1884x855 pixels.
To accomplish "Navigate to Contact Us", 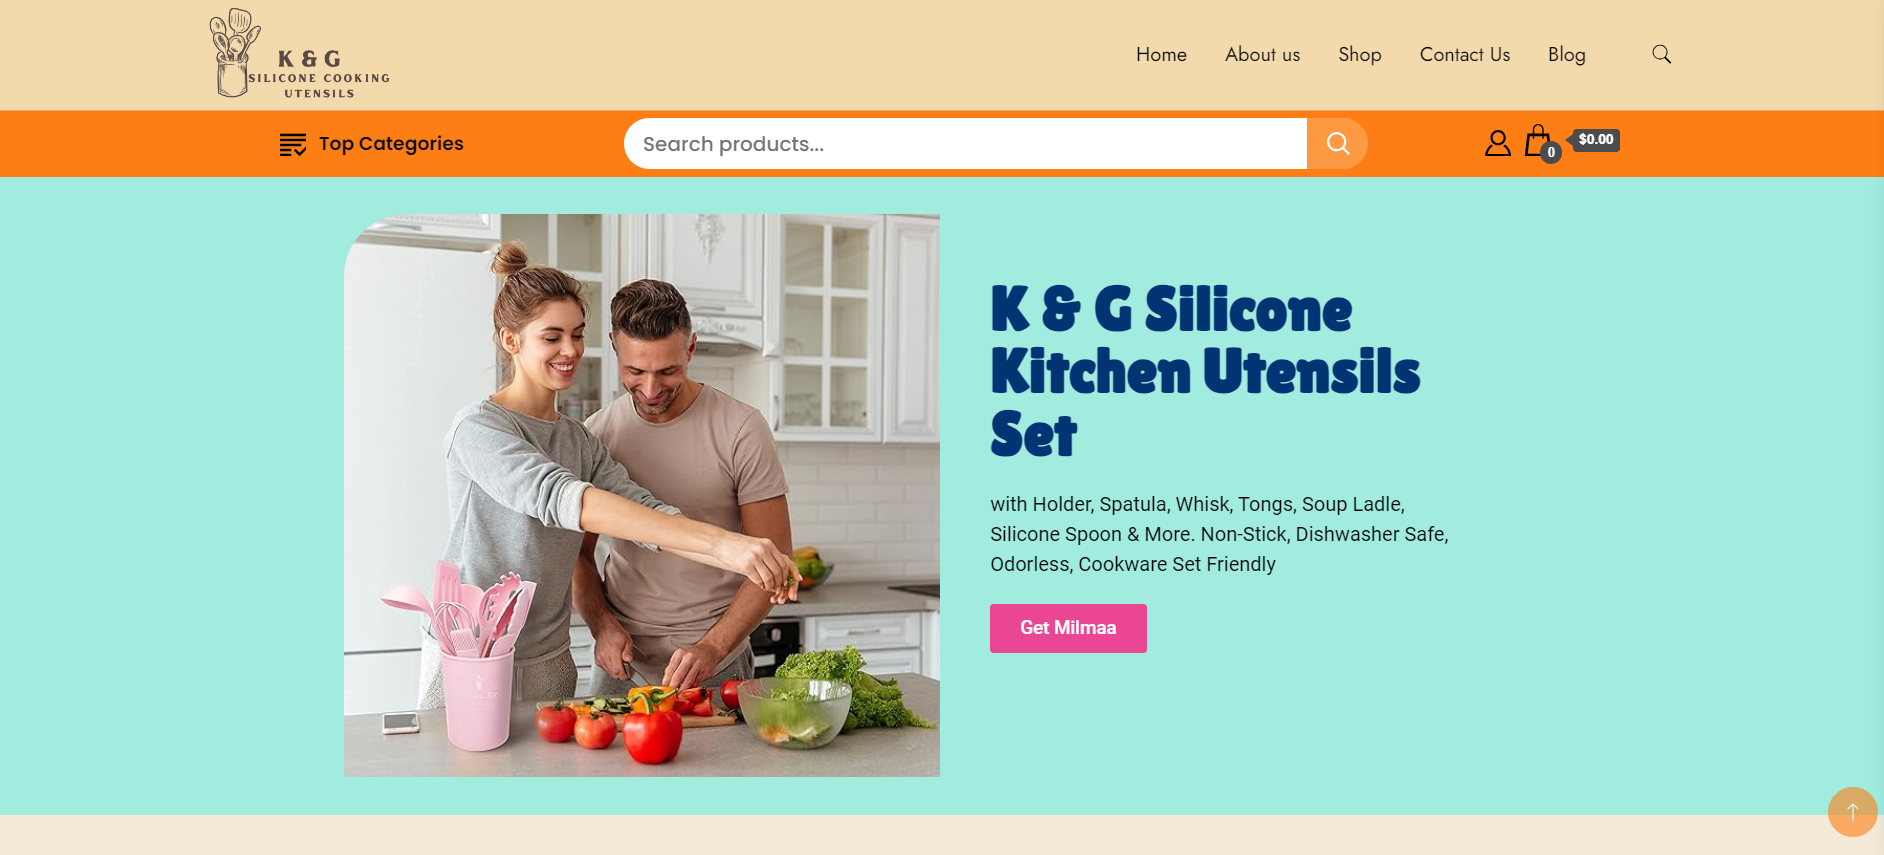I will click(1464, 55).
